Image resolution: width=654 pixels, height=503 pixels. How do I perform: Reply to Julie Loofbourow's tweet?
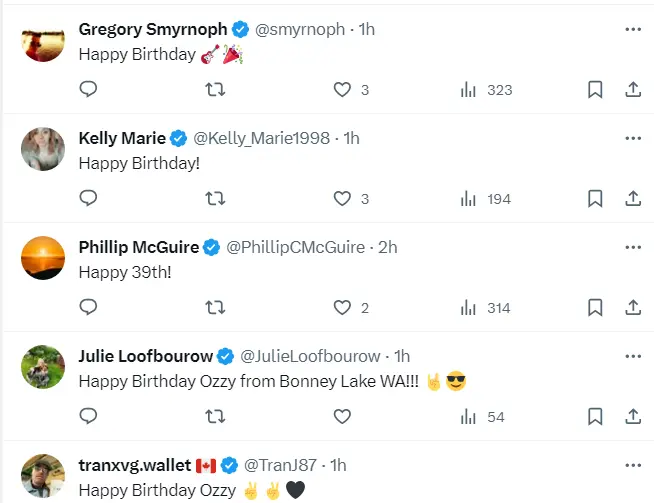tap(88, 416)
